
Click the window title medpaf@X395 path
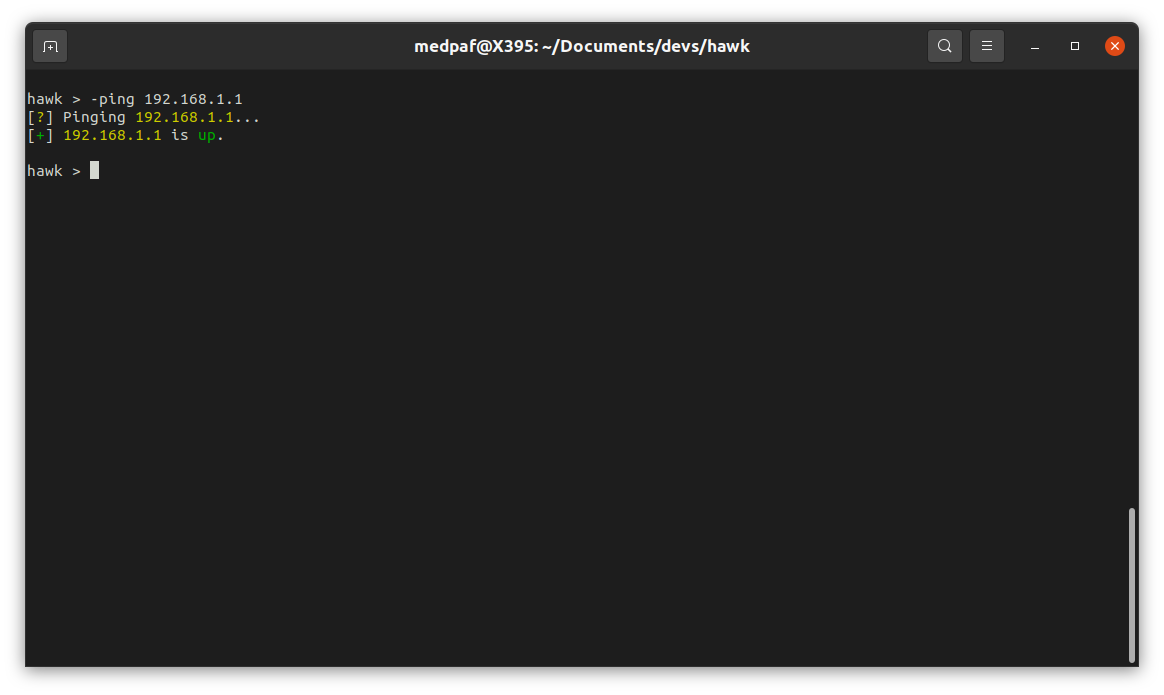pos(581,46)
